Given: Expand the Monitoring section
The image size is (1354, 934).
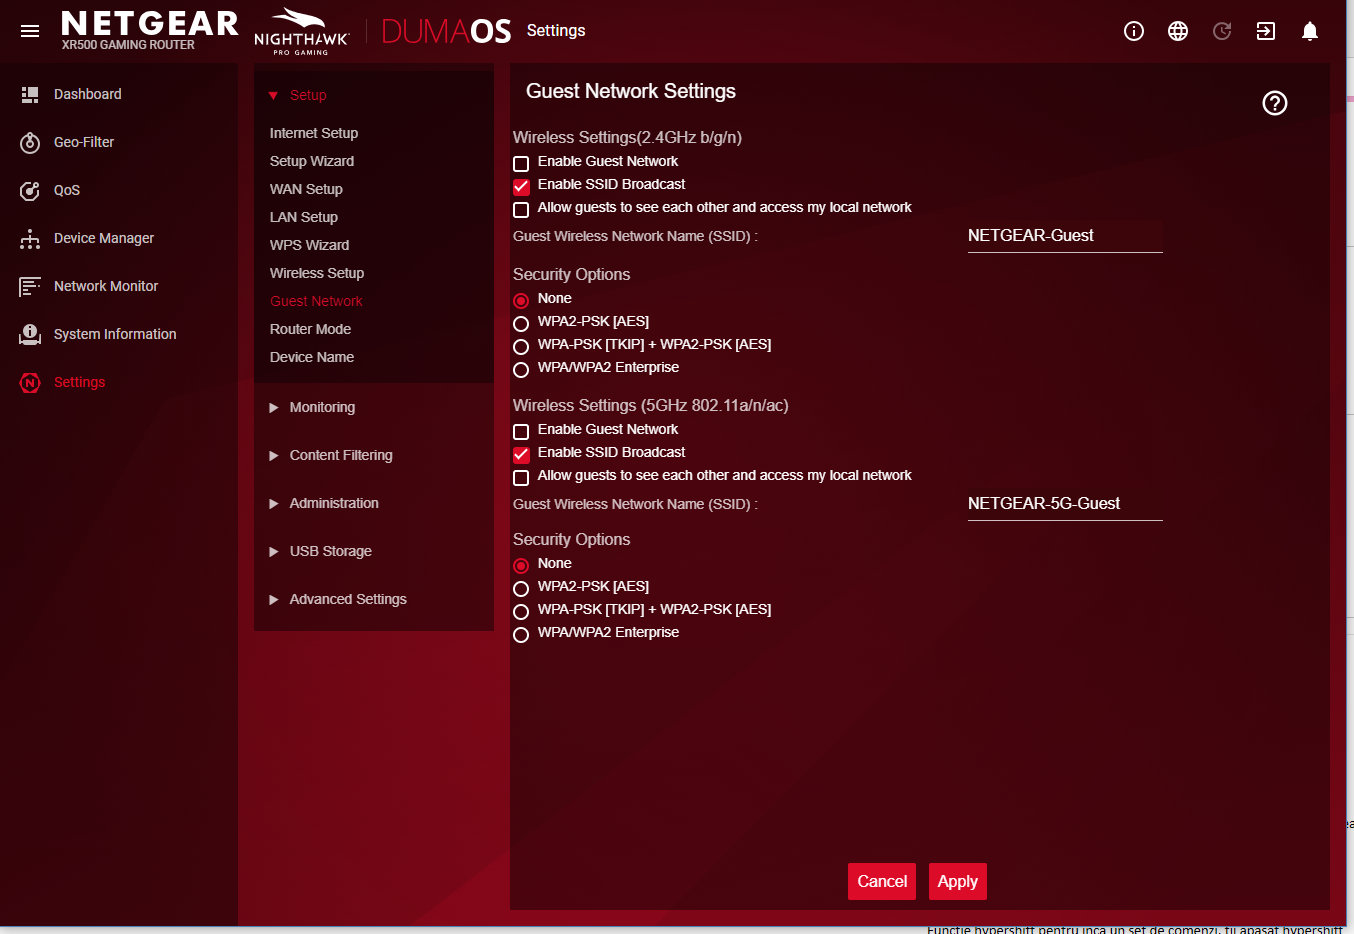Looking at the screenshot, I should [x=321, y=407].
